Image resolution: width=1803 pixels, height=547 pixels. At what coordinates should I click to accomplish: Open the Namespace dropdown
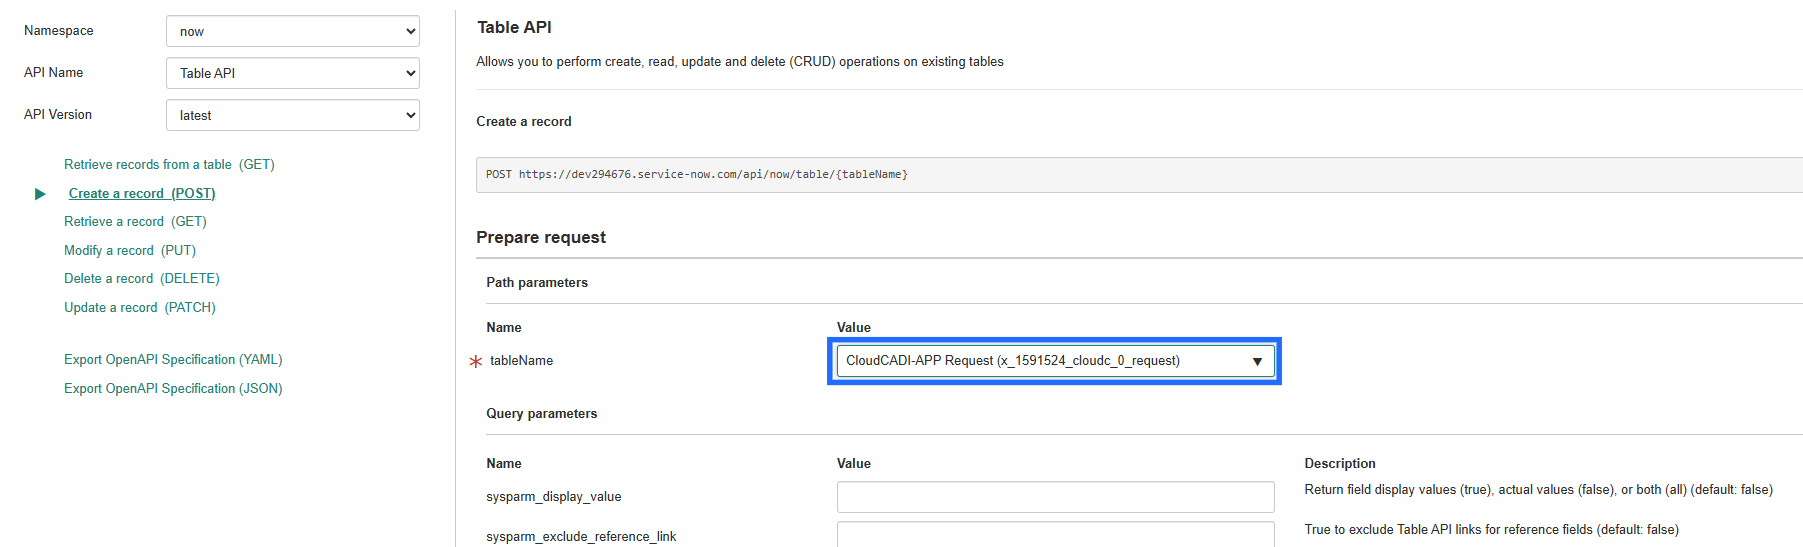[292, 31]
